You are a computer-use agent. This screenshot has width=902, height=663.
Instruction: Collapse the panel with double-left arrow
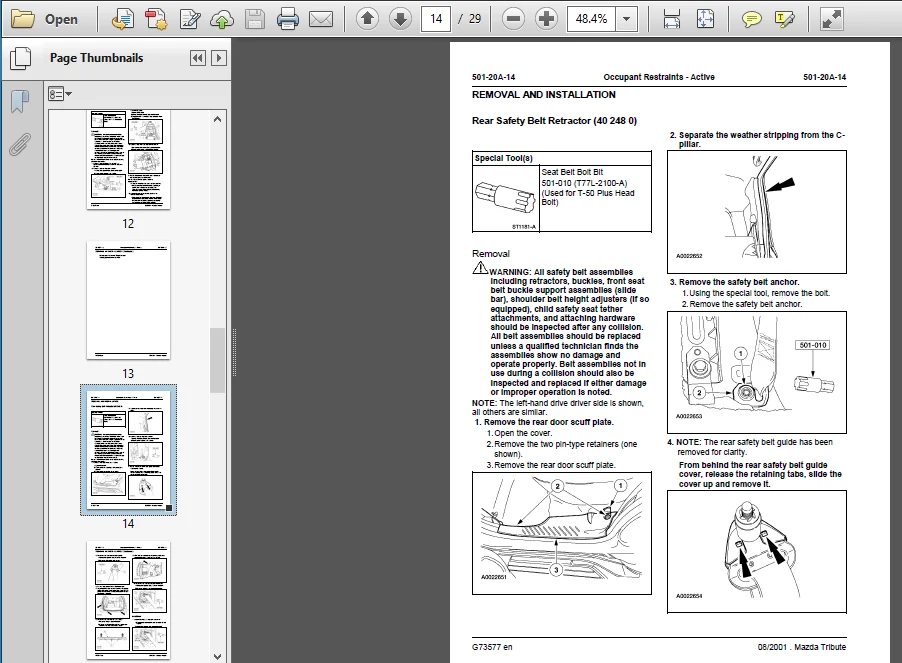pos(198,58)
